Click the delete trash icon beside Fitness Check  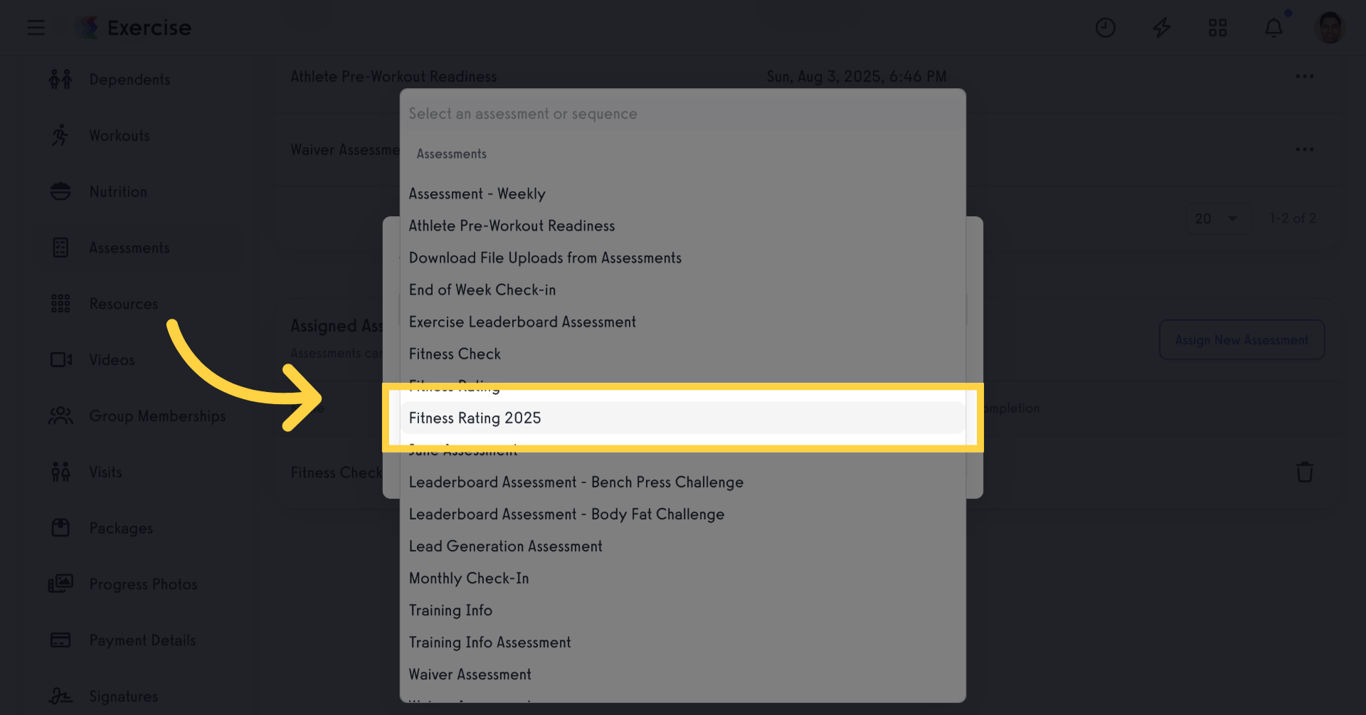click(1305, 471)
